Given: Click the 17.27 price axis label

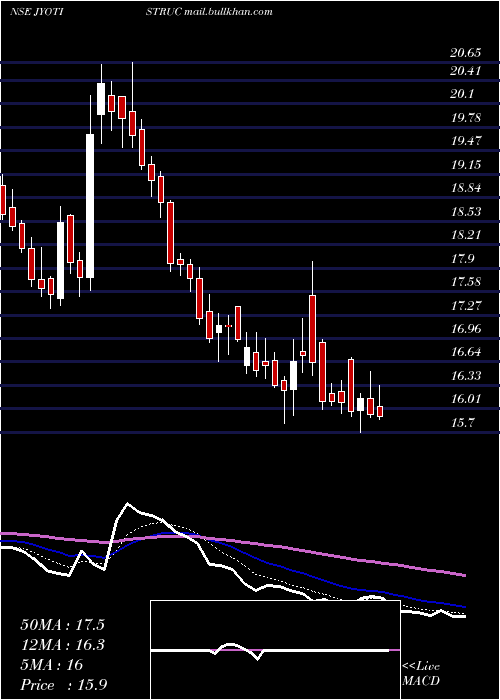Looking at the screenshot, I should 466,306.
